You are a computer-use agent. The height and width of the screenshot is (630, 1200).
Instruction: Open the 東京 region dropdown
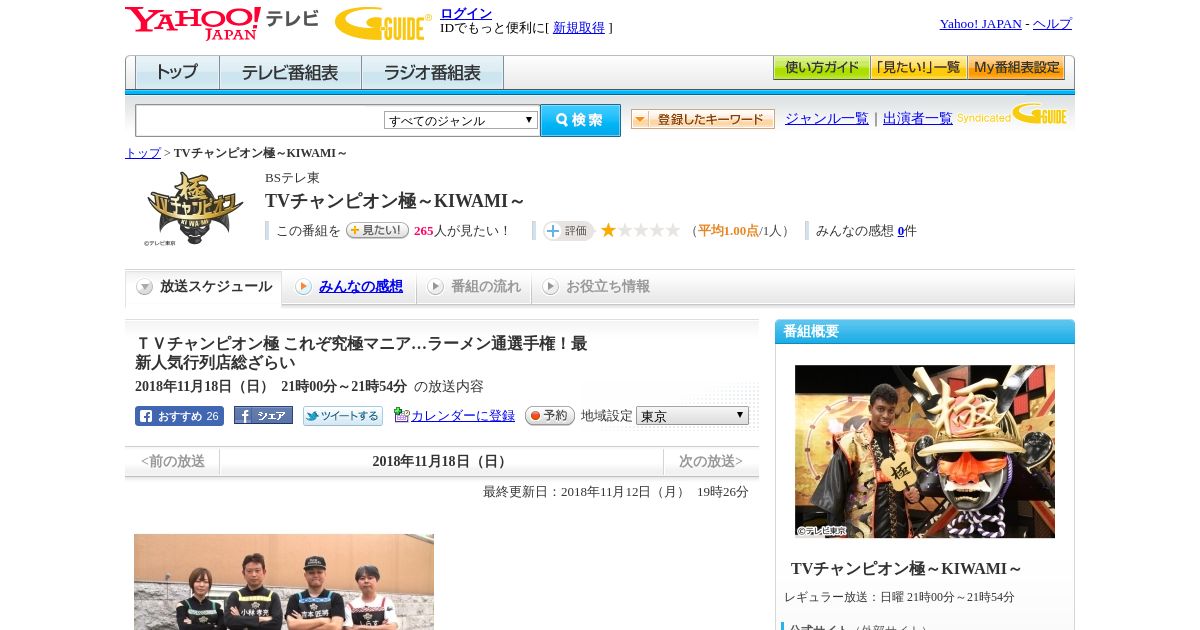point(692,416)
